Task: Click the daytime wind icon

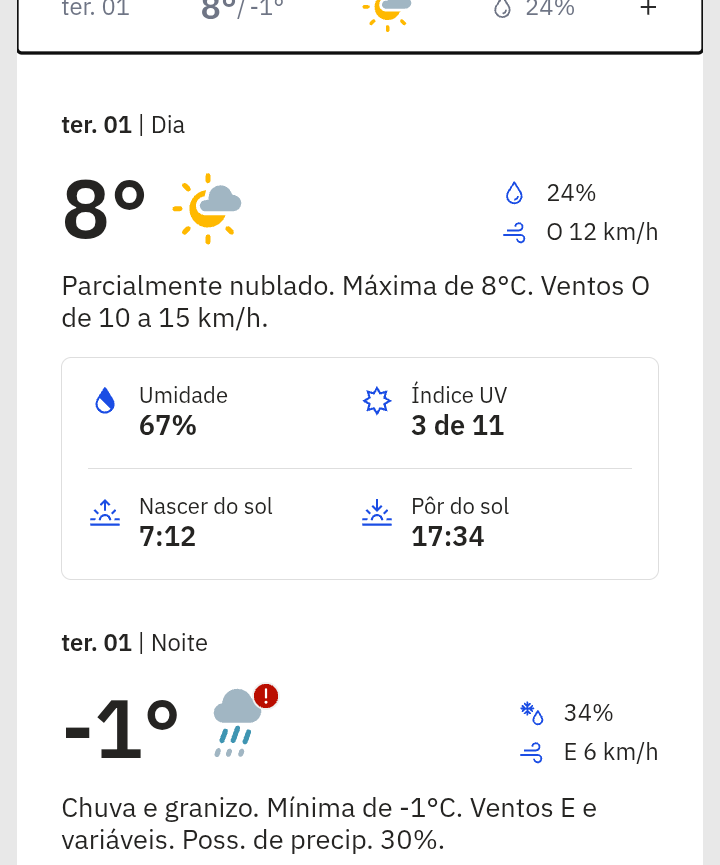Action: pos(514,233)
